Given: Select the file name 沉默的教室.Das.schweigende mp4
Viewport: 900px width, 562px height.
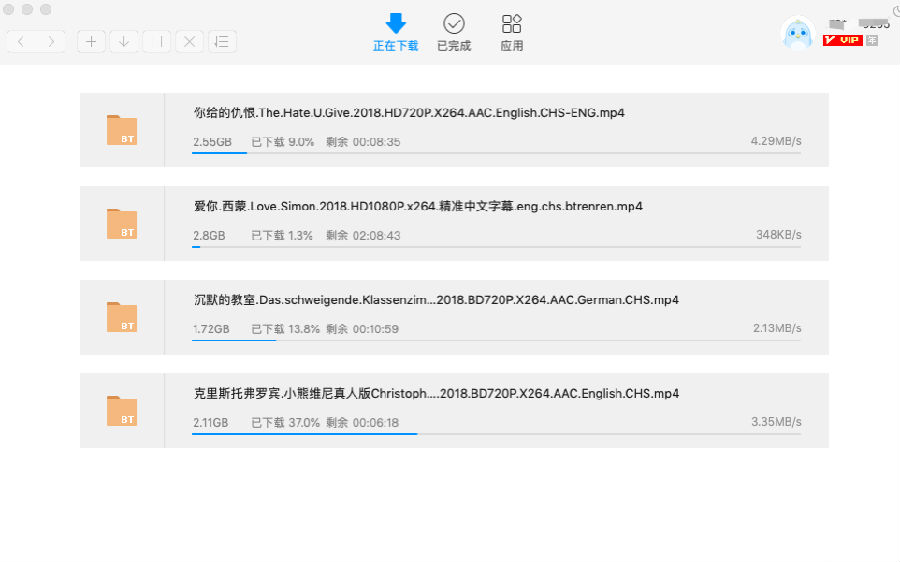Looking at the screenshot, I should tap(436, 300).
